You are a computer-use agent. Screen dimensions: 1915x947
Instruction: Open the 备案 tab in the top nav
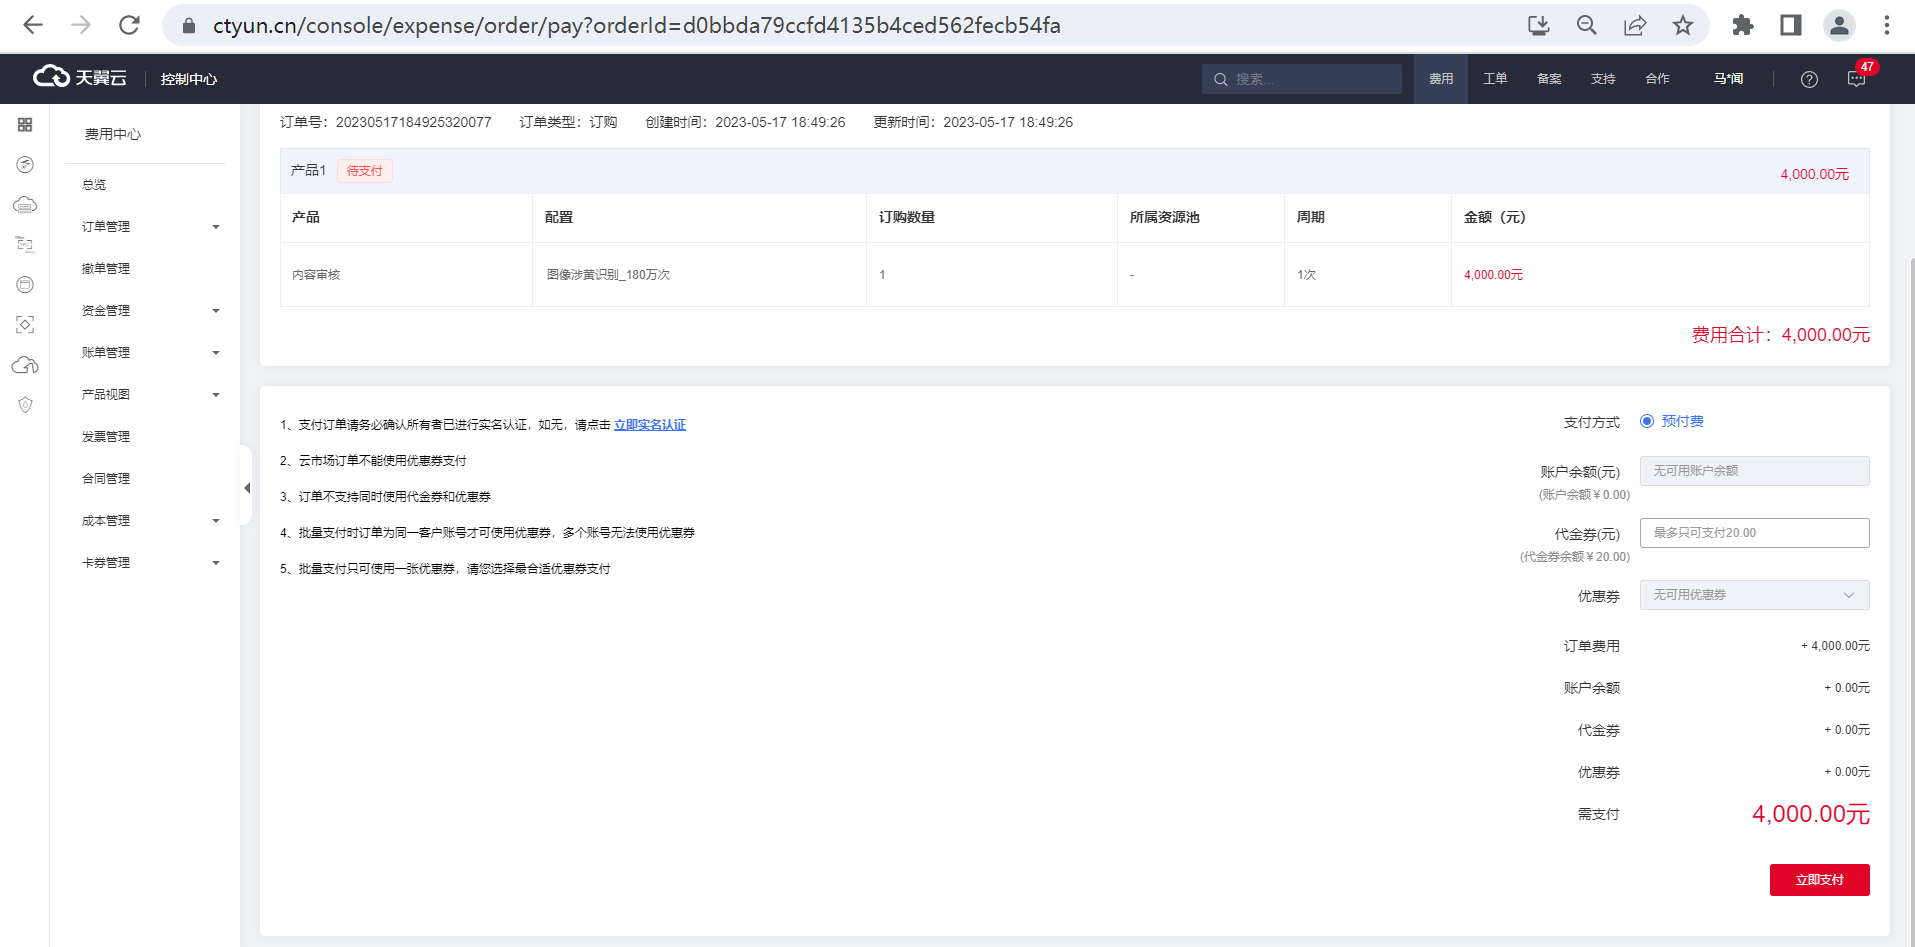point(1549,79)
